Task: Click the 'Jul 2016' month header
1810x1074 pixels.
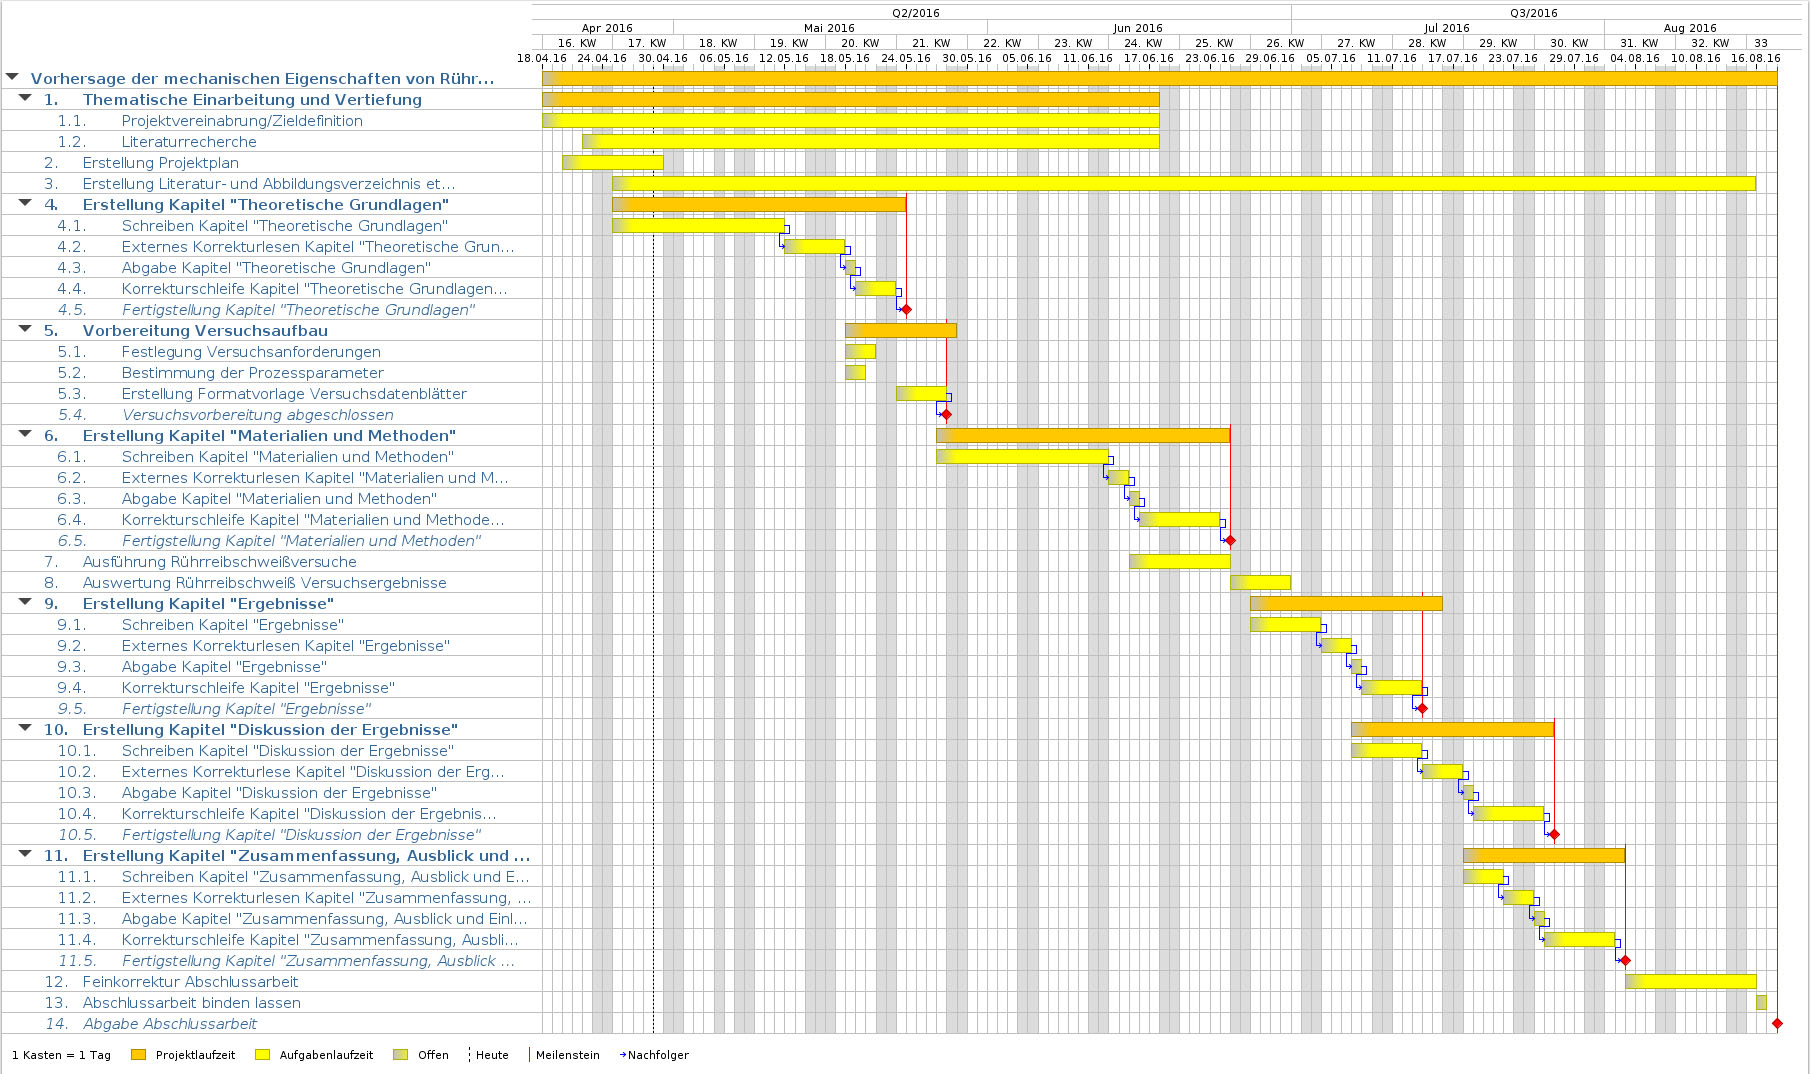Action: pos(1448,28)
